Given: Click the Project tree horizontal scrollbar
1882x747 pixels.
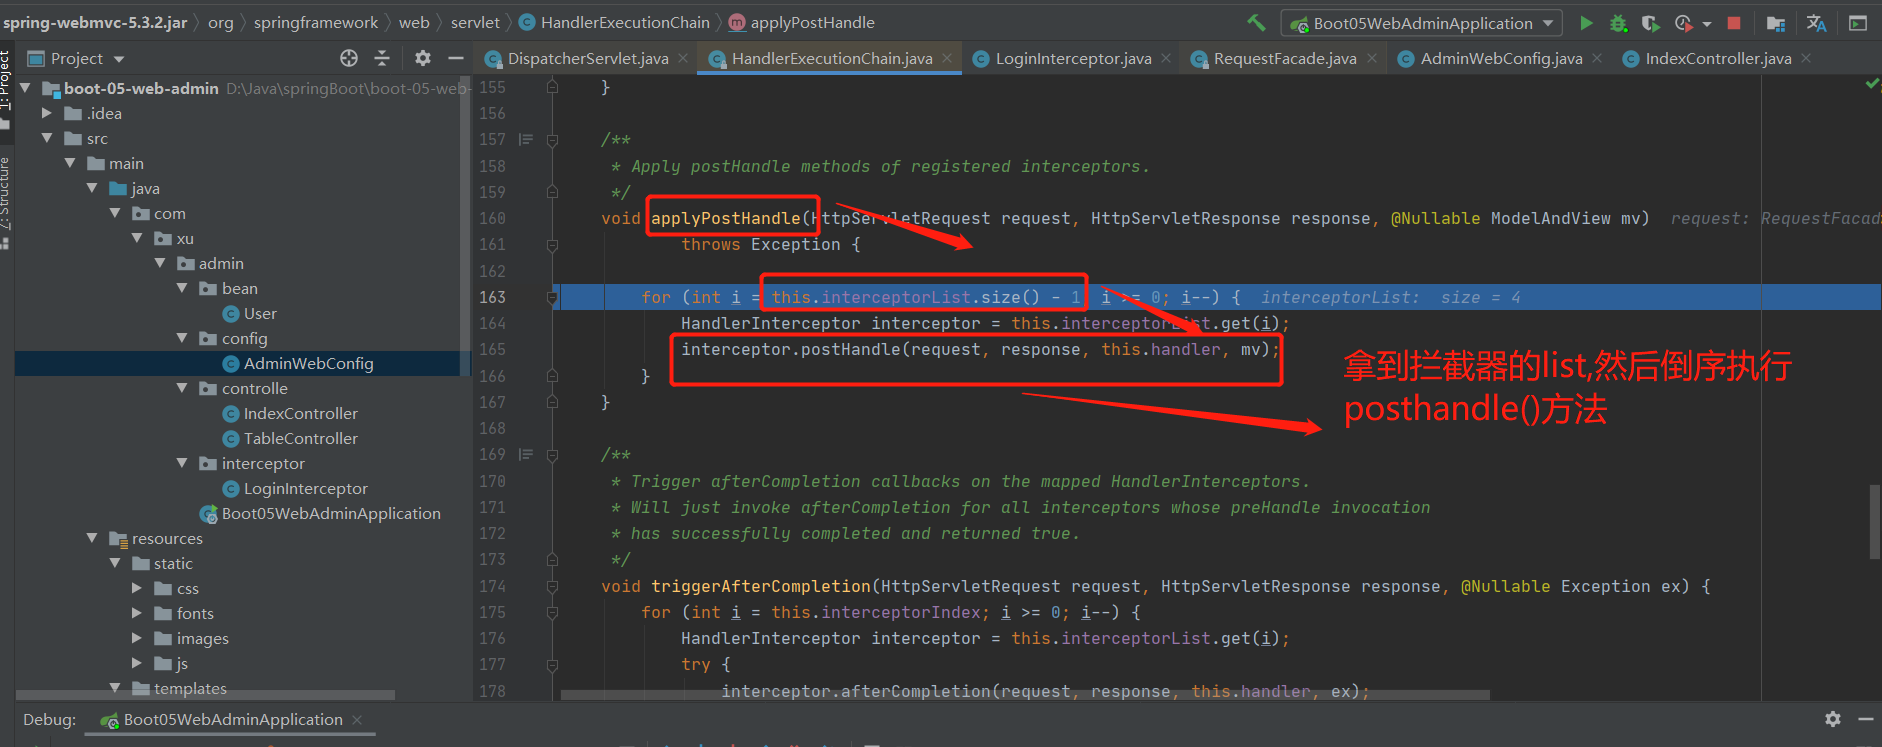Looking at the screenshot, I should [205, 694].
